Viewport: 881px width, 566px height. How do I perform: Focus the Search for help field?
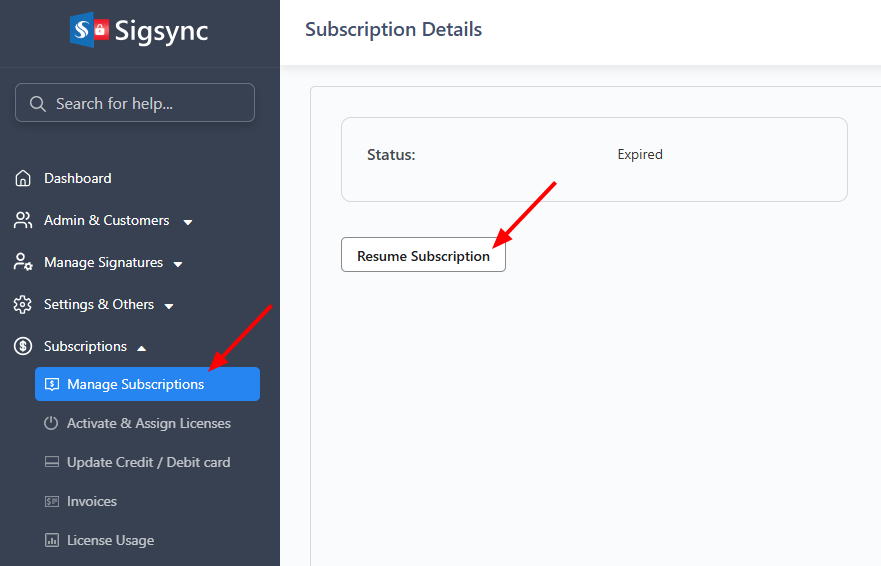145,103
